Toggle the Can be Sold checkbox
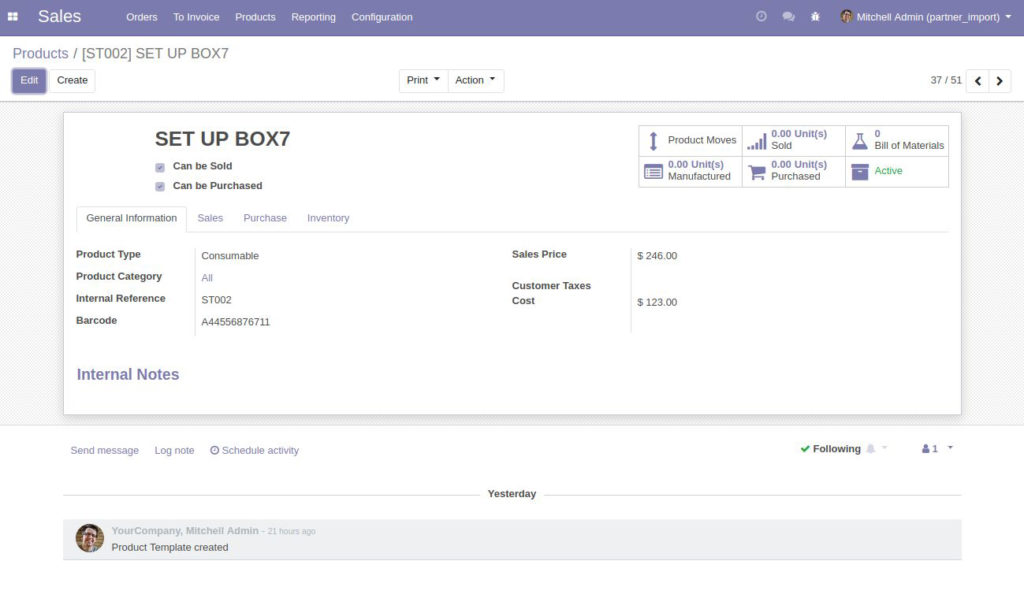The image size is (1024, 598). coord(160,168)
